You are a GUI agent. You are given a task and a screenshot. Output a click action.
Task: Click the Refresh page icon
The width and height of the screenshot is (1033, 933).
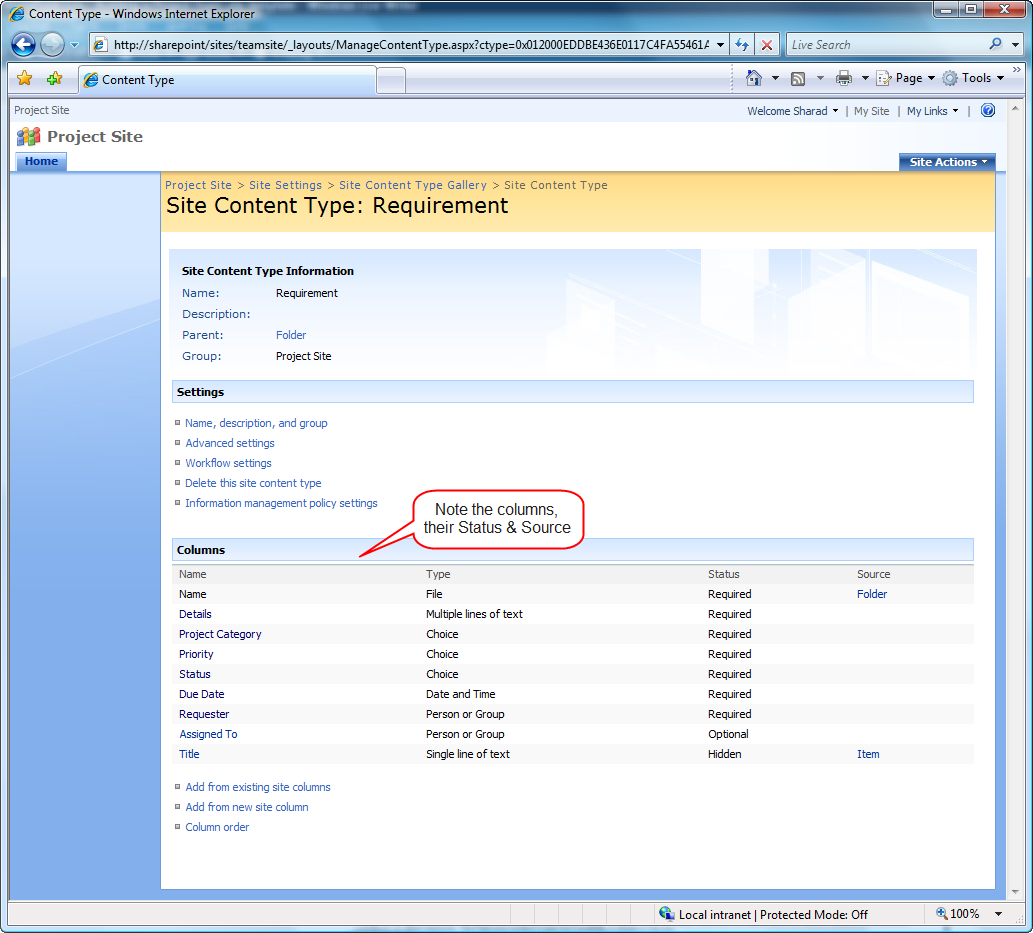(742, 45)
